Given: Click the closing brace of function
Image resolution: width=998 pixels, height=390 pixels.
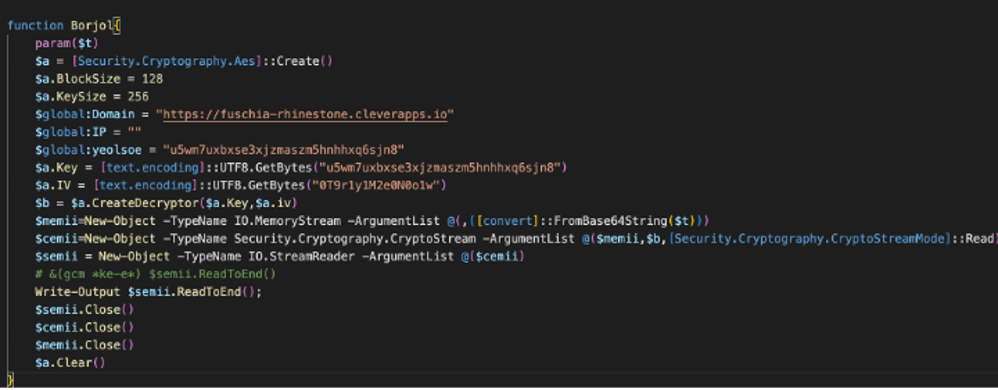Looking at the screenshot, I should pyautogui.click(x=10, y=379).
